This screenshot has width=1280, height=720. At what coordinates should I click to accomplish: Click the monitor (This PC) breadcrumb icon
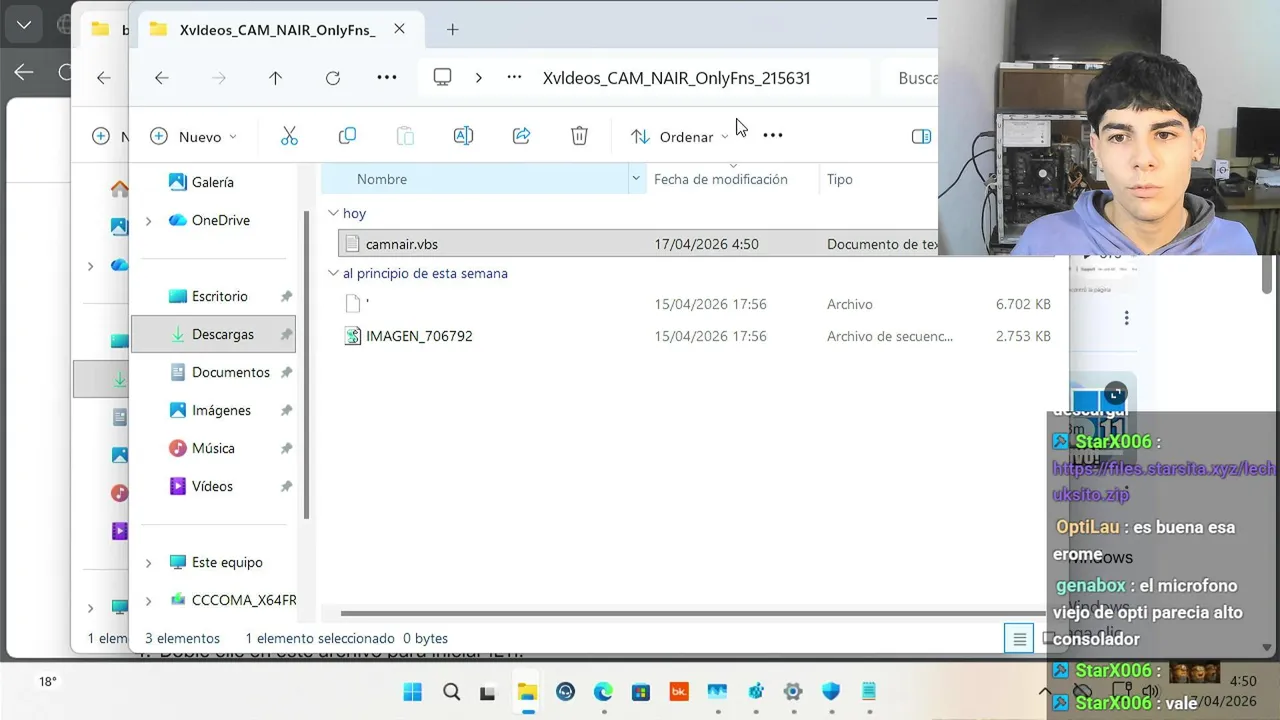442,77
